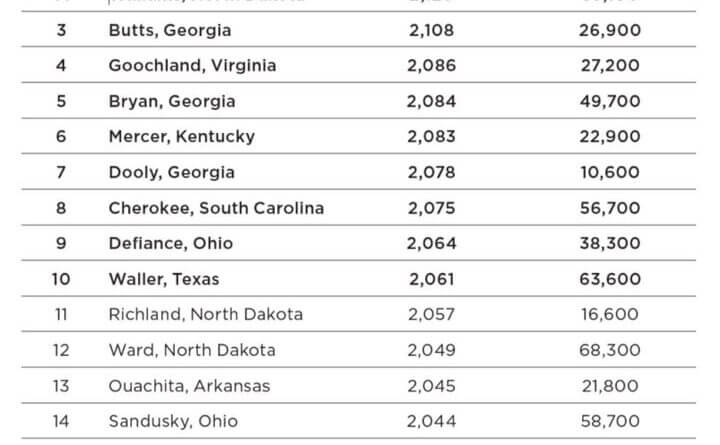720x445 pixels.
Task: Select rank number 10 cell
Action: 61,279
